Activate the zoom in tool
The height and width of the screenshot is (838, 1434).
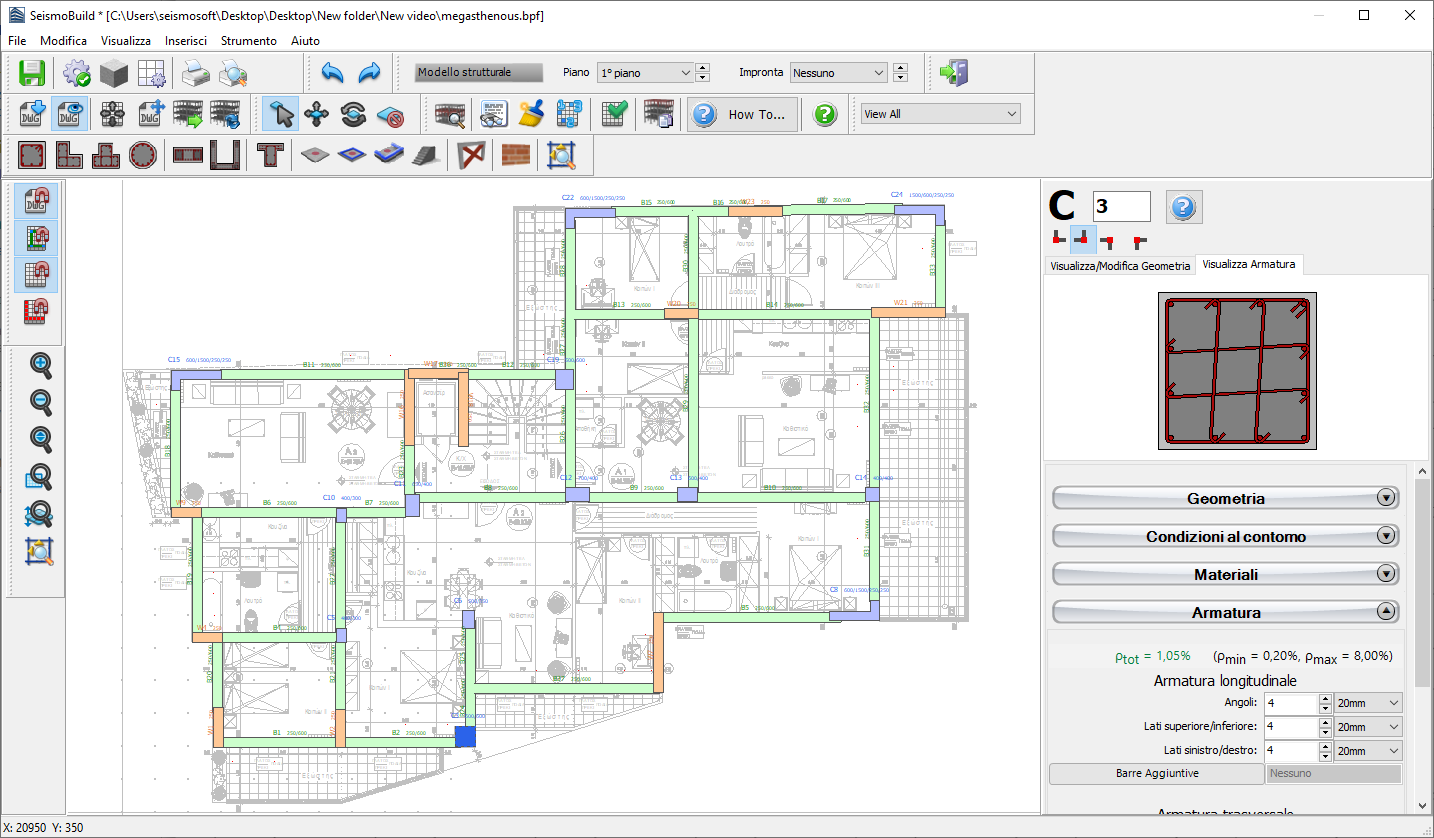click(x=41, y=366)
